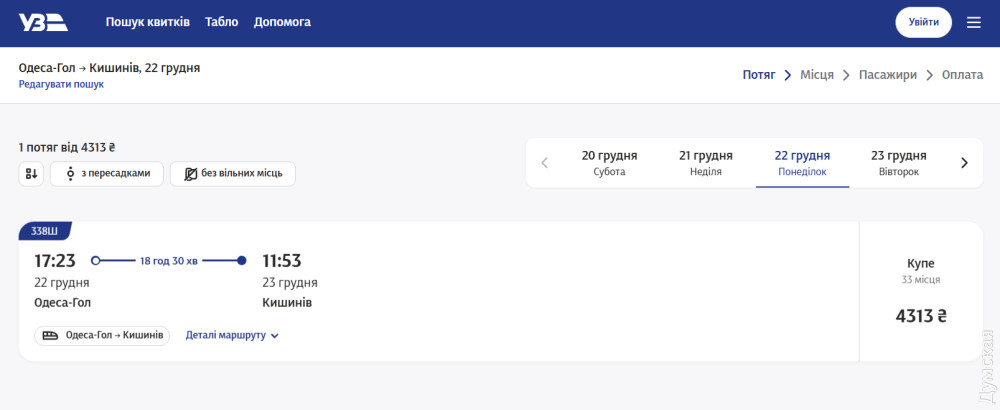
Task: Show previous dates with left arrow
Action: [544, 163]
